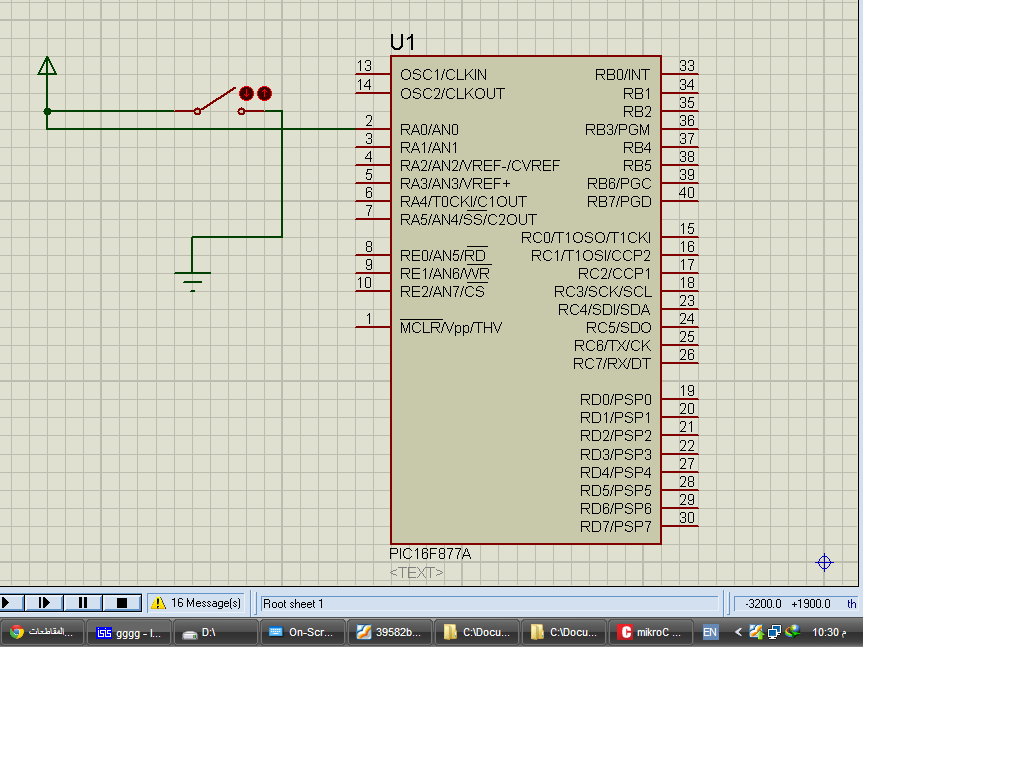The height and width of the screenshot is (768, 1024).
Task: Open the 16 Message(s) simulation log
Action: click(x=197, y=603)
